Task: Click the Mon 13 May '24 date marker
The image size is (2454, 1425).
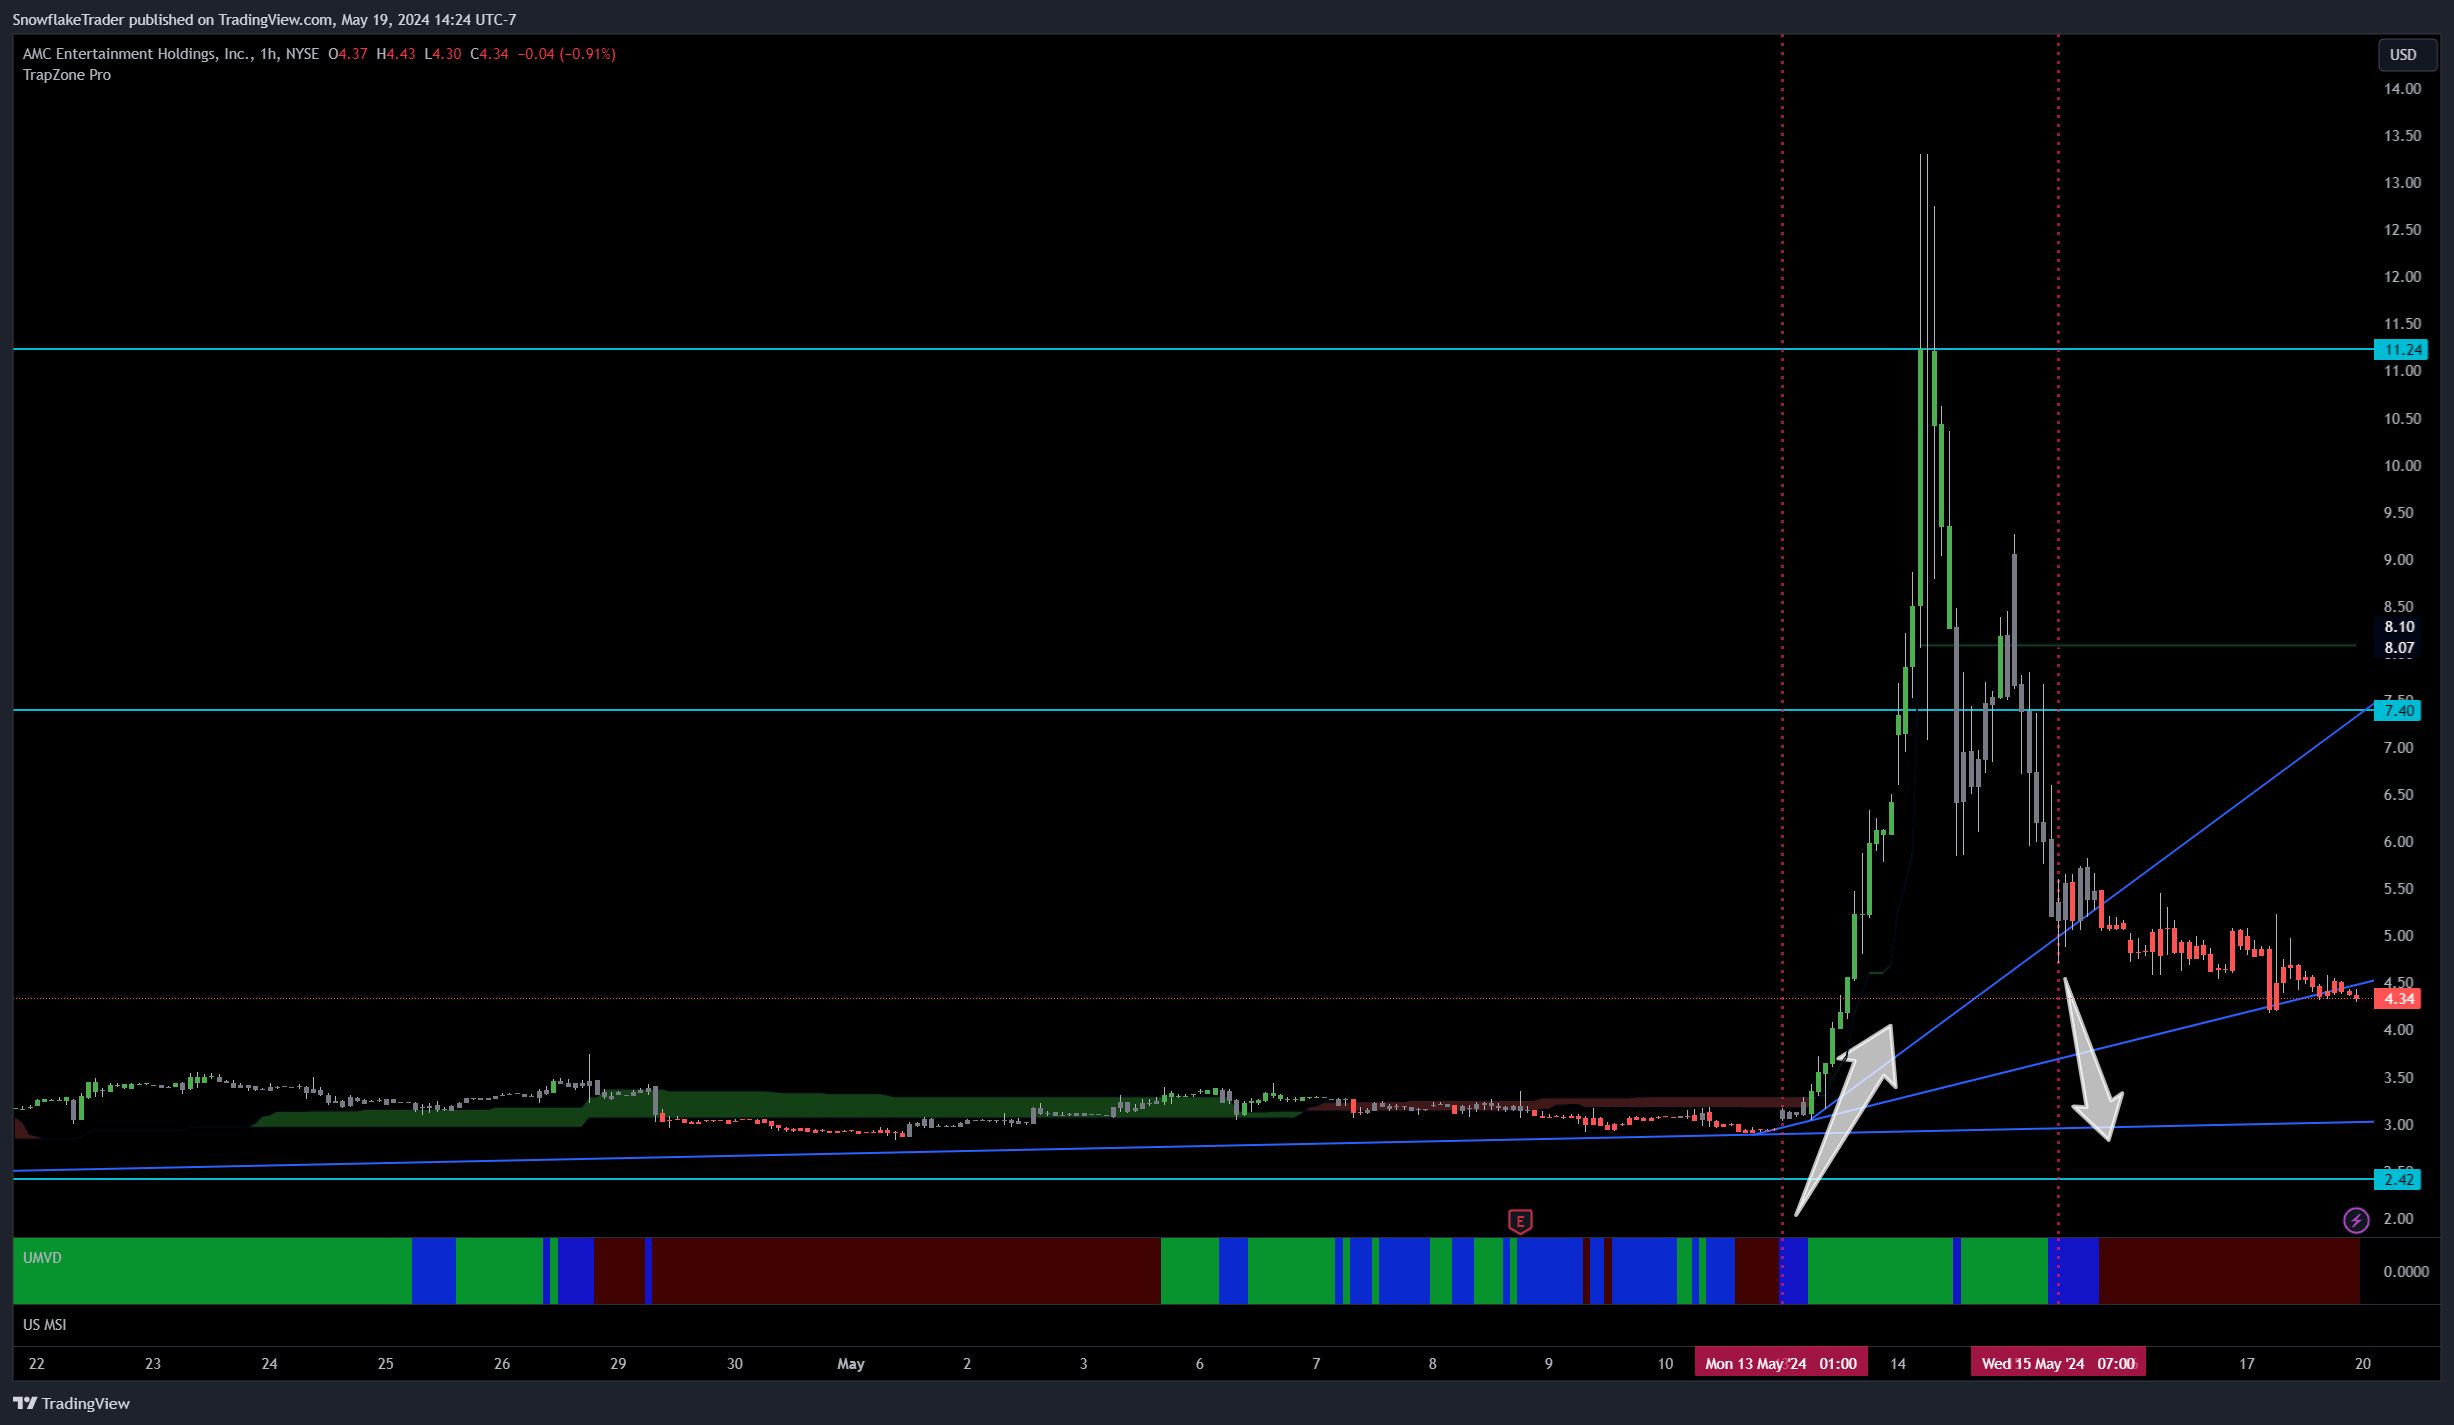Action: click(1781, 1364)
